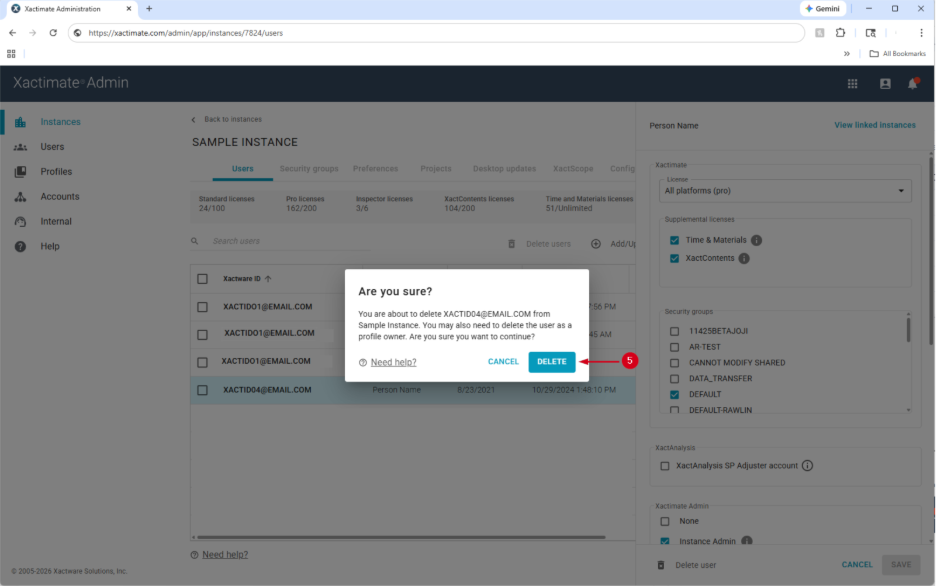Select the XACTID04@EMAIL.COM row checkbox
The height and width of the screenshot is (586, 936).
(x=202, y=390)
